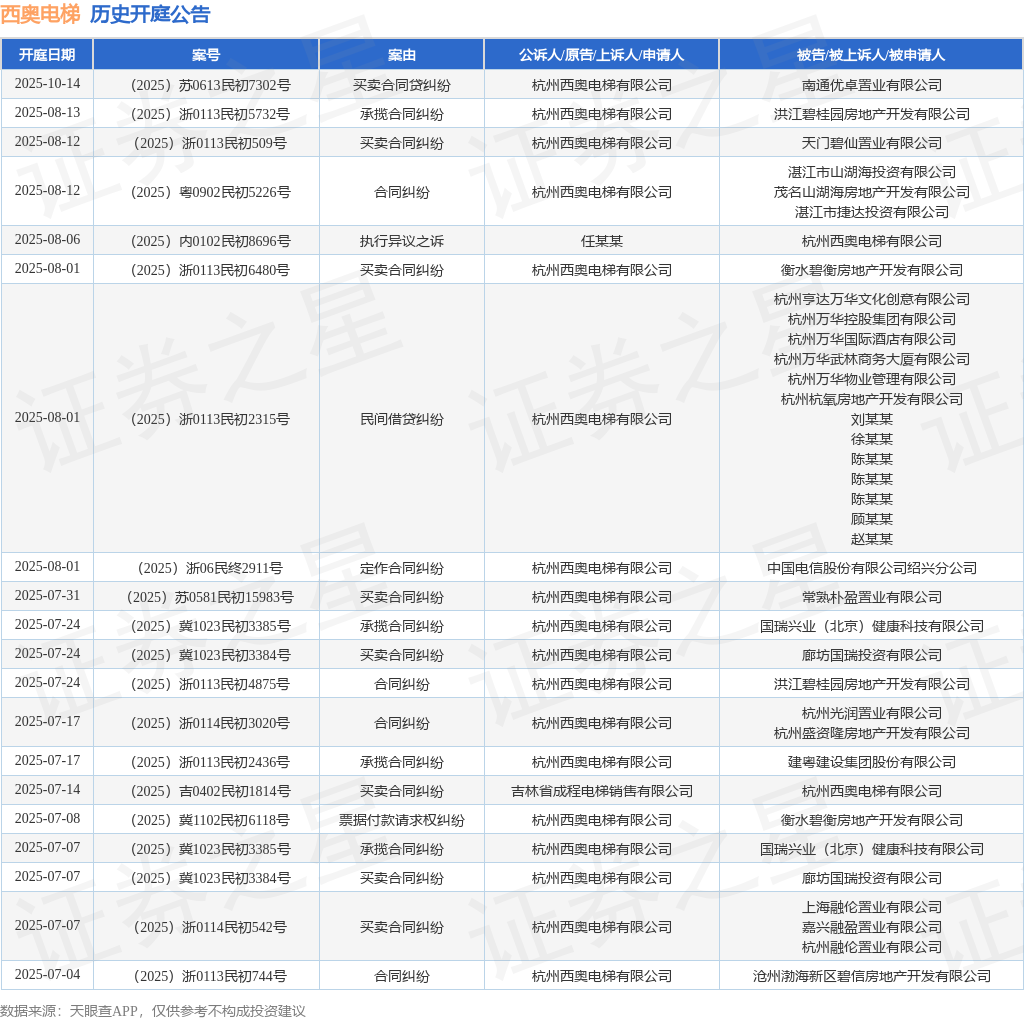1024x1020 pixels.
Task: Click the date 2025-07-04
Action: tap(47, 974)
